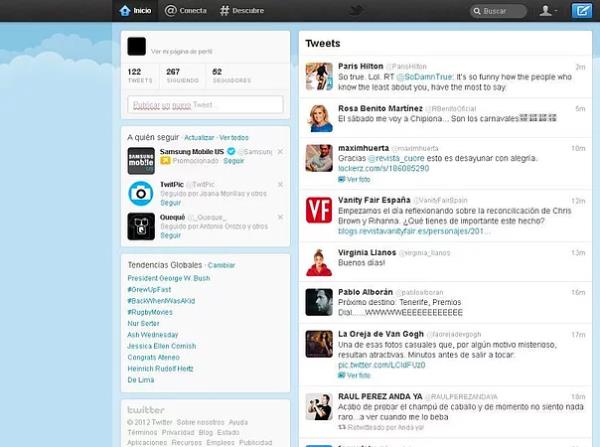Follow Samsung Mobile US with Seguir
600x447 pixels.
pyautogui.click(x=233, y=161)
